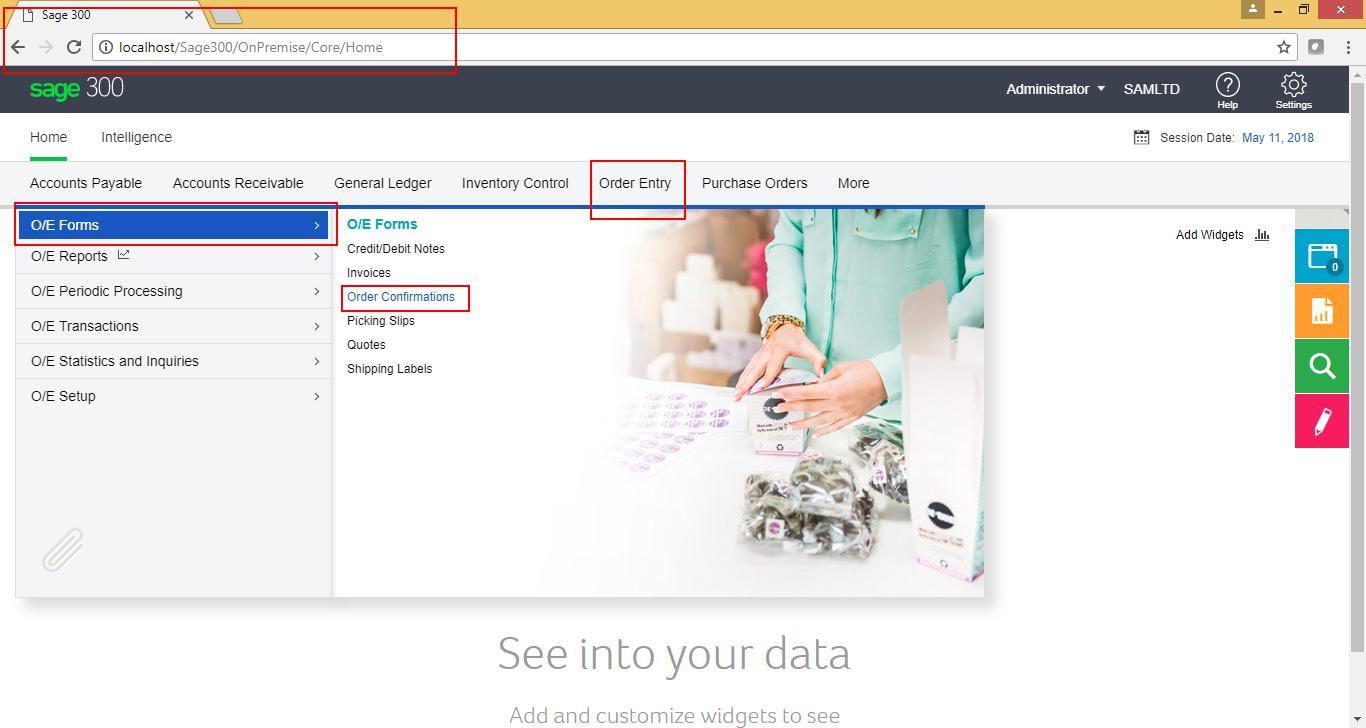
Task: Click the browser back arrow
Action: [18, 47]
